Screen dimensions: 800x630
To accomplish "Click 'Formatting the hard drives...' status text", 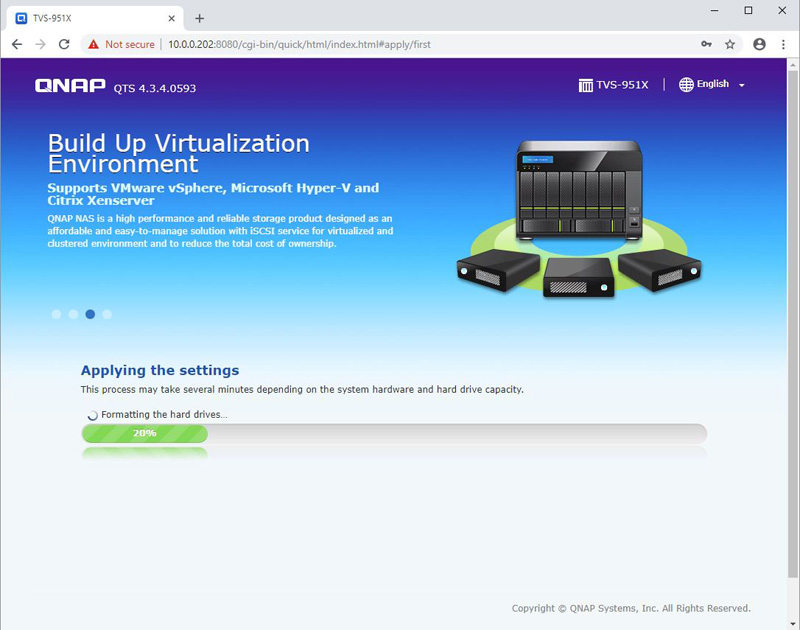I will tap(164, 415).
